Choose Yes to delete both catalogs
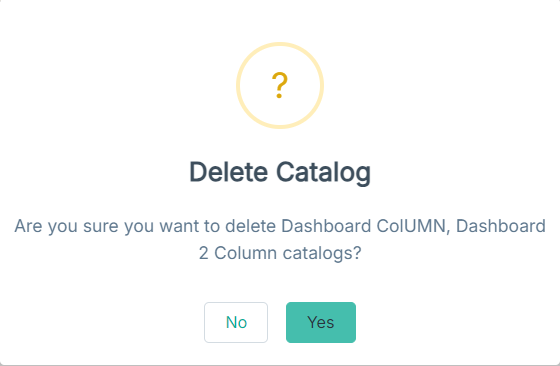This screenshot has height=366, width=560. 321,322
